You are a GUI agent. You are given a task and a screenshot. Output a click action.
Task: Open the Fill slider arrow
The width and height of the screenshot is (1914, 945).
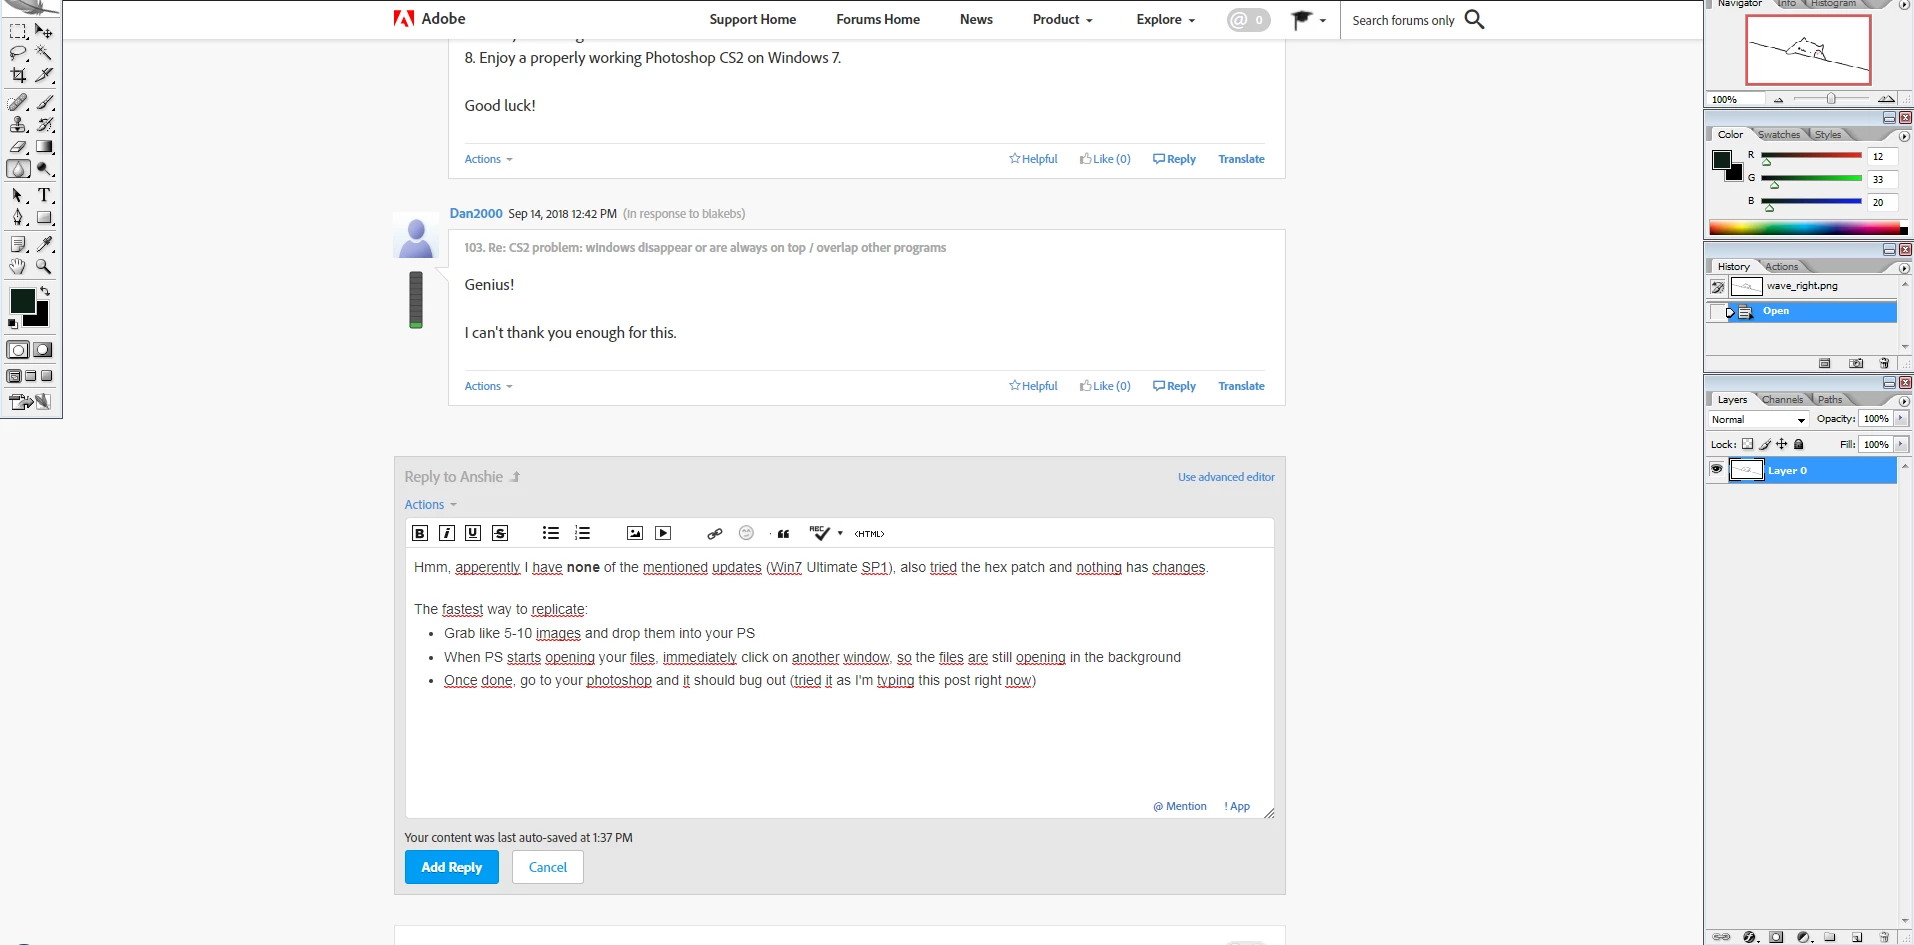coord(1901,444)
